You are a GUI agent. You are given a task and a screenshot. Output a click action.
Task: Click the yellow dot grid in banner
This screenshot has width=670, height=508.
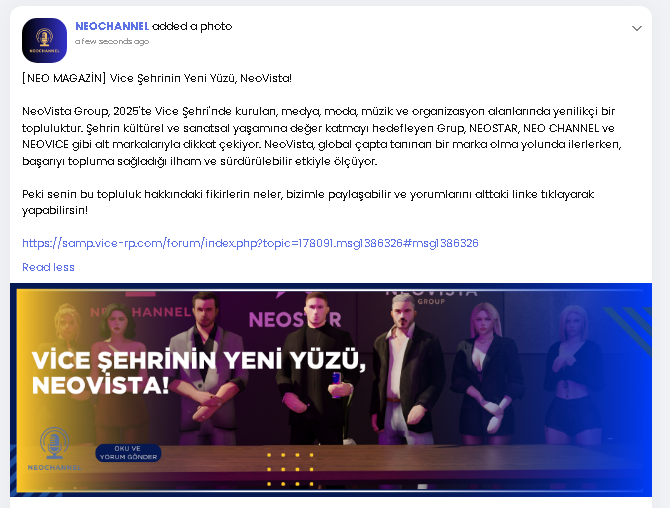tap(290, 469)
